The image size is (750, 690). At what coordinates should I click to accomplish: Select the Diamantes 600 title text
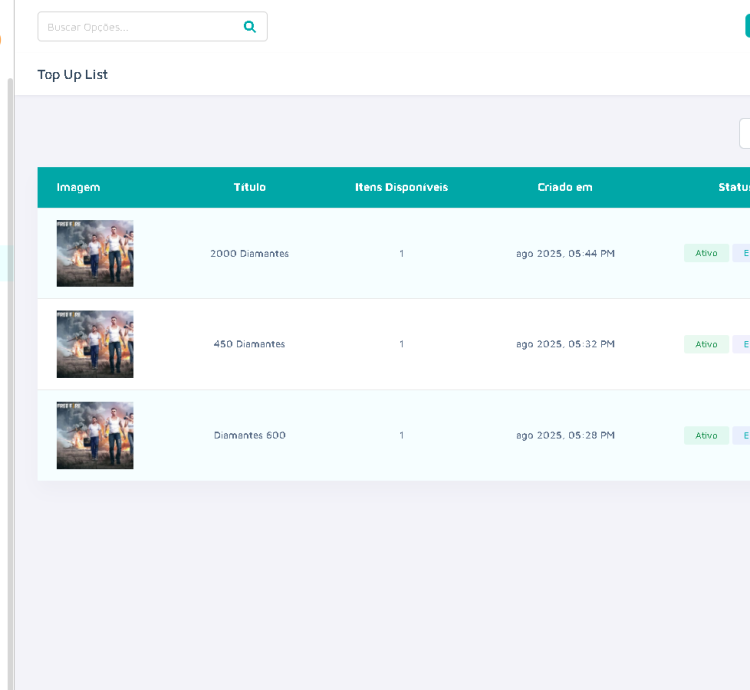click(x=249, y=435)
